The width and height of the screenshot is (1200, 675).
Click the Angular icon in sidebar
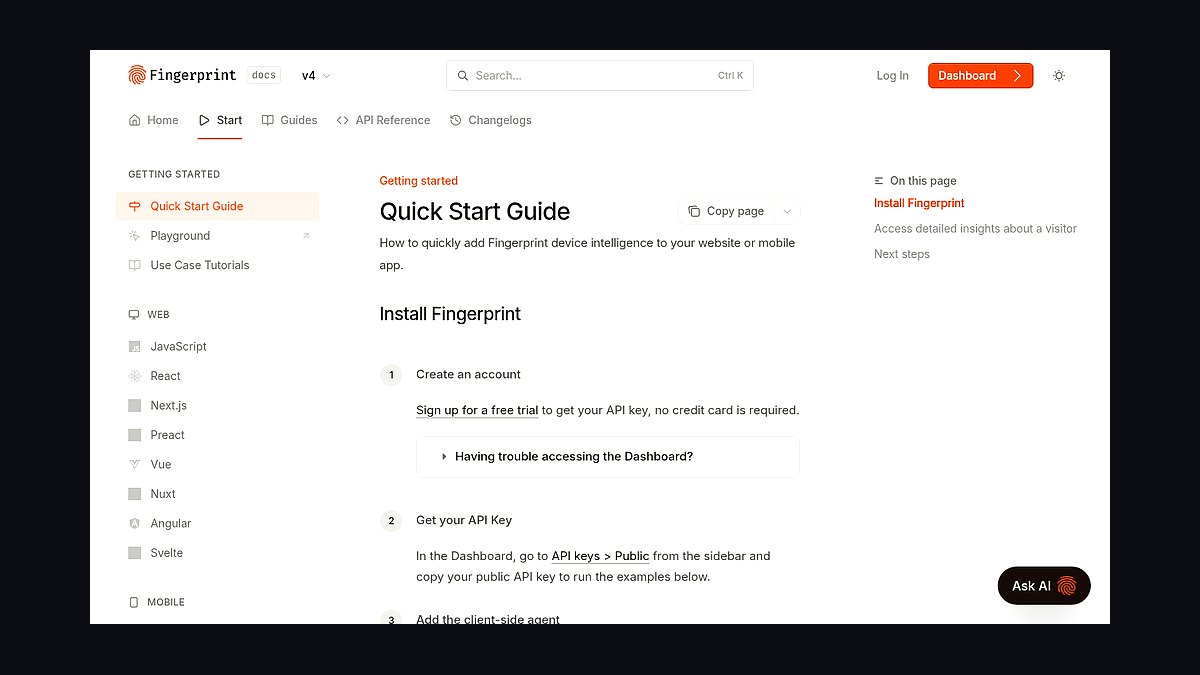click(x=134, y=524)
